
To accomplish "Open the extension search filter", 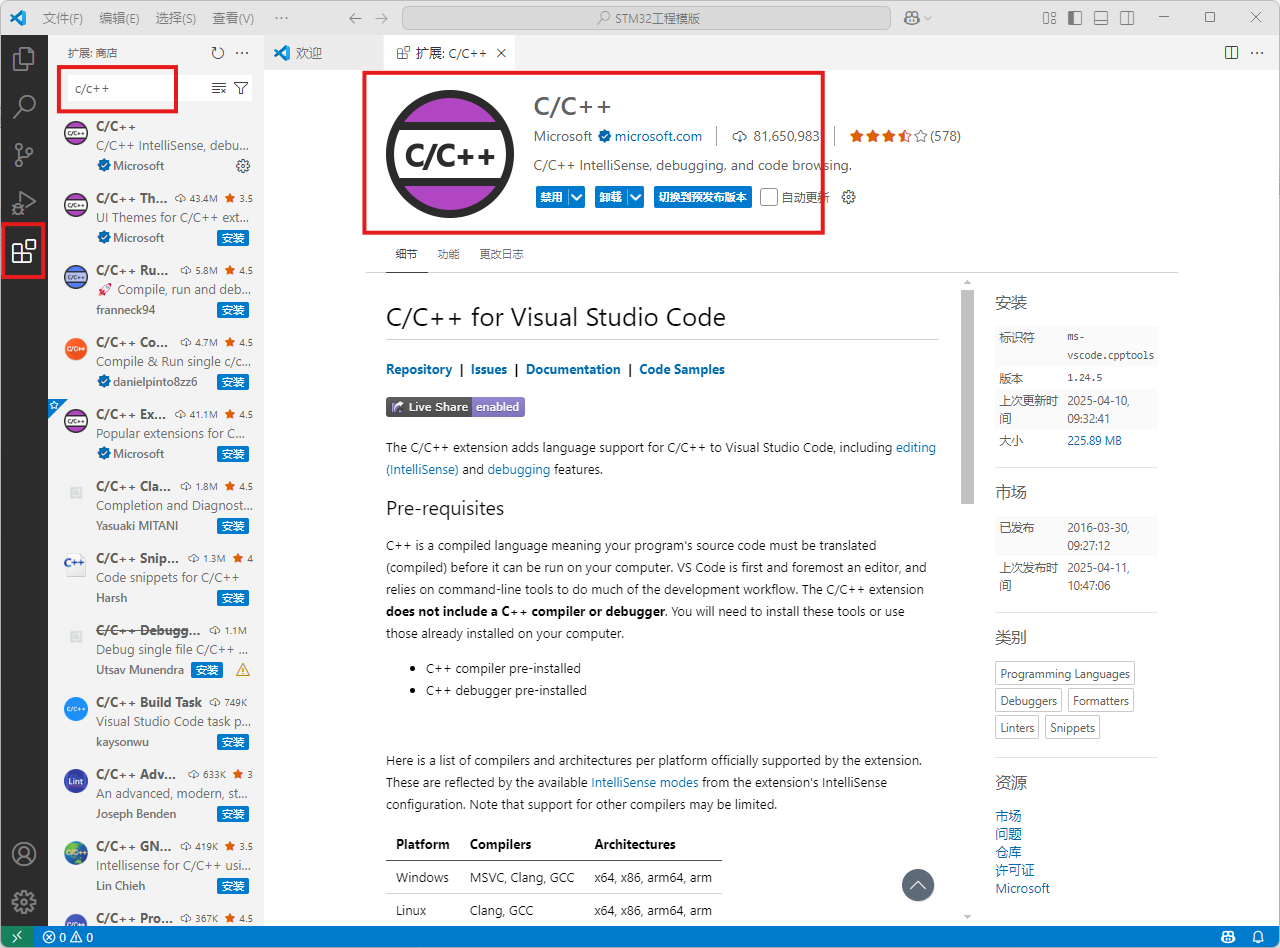I will pos(241,88).
